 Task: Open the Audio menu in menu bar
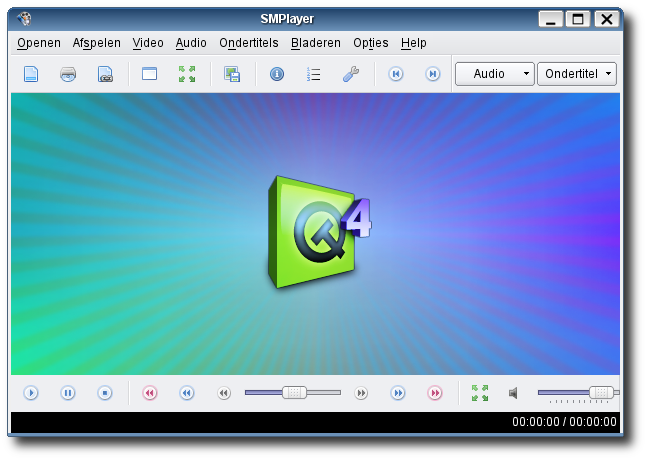click(x=191, y=43)
